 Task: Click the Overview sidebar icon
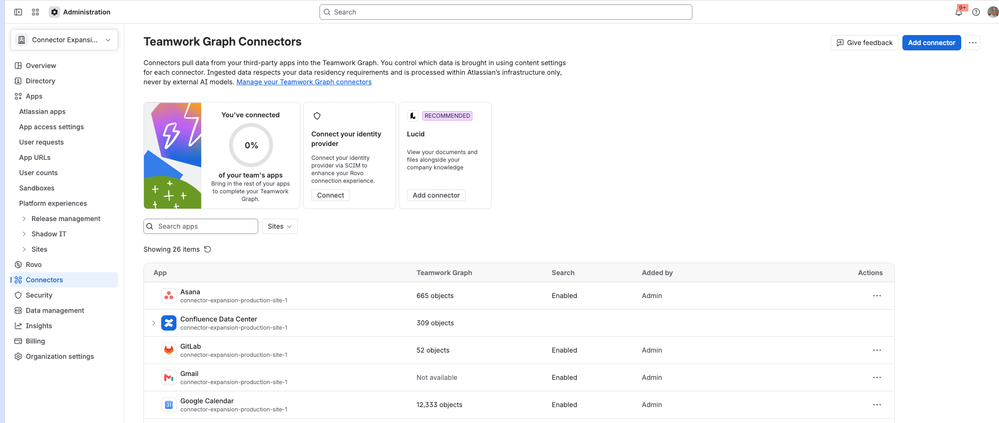click(18, 66)
